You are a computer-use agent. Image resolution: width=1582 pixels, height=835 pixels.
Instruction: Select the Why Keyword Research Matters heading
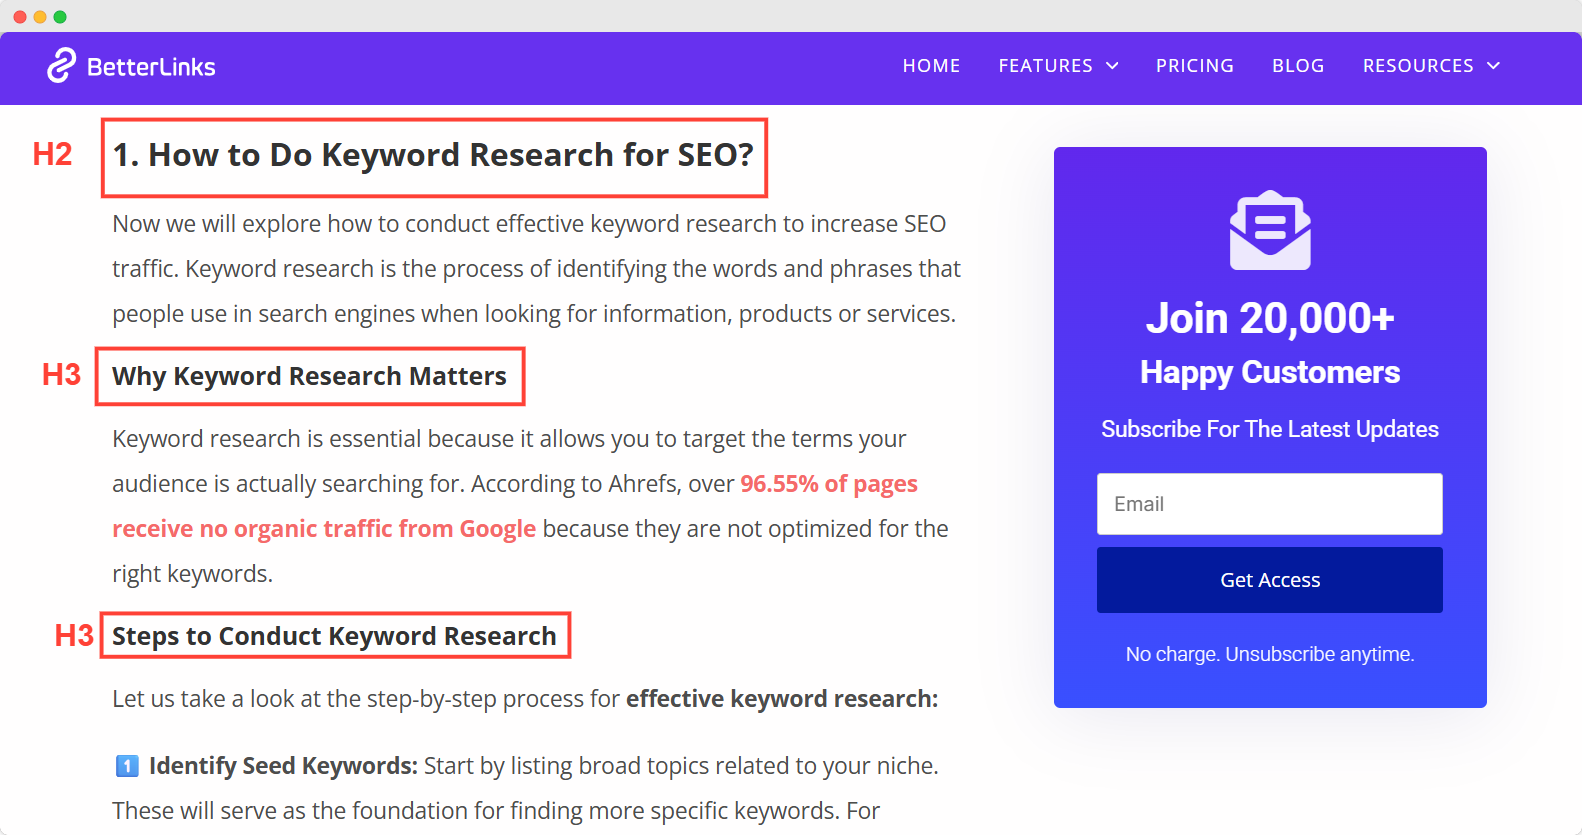[x=309, y=376]
